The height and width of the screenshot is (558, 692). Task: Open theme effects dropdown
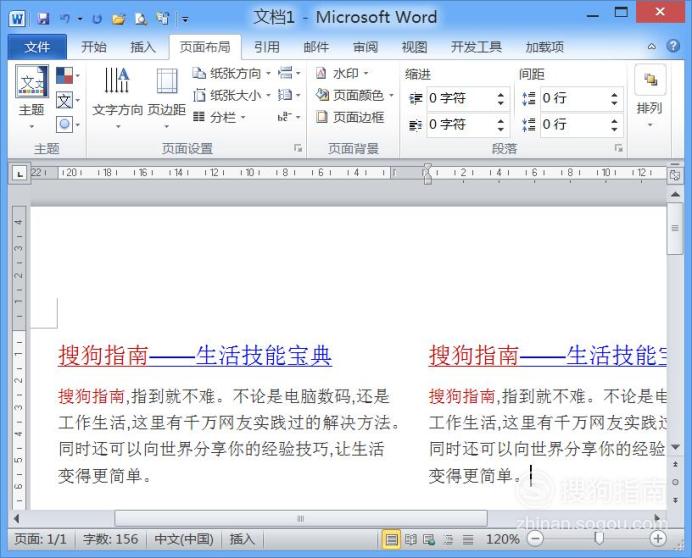click(68, 124)
